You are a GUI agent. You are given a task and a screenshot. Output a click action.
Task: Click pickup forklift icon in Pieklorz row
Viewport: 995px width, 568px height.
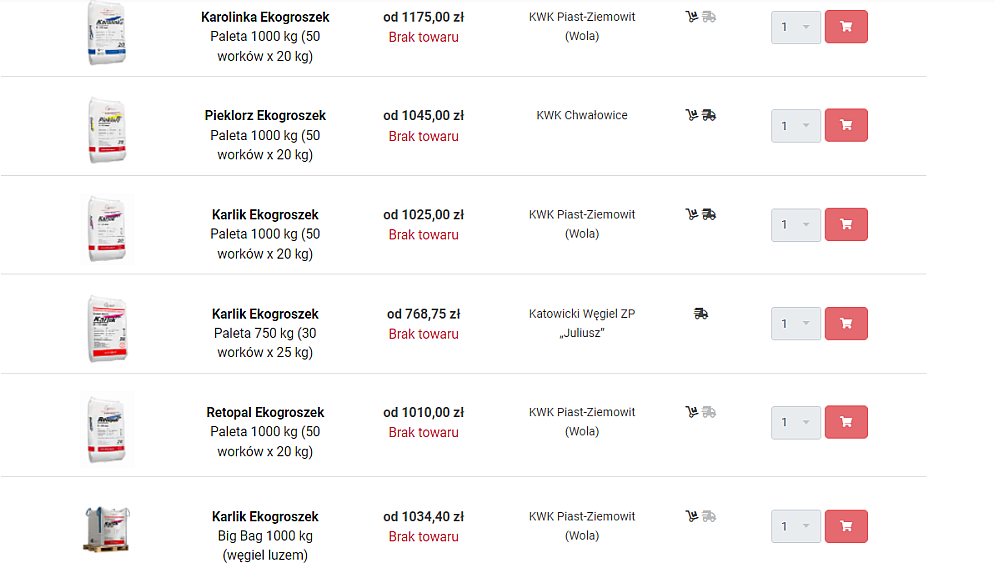point(692,115)
